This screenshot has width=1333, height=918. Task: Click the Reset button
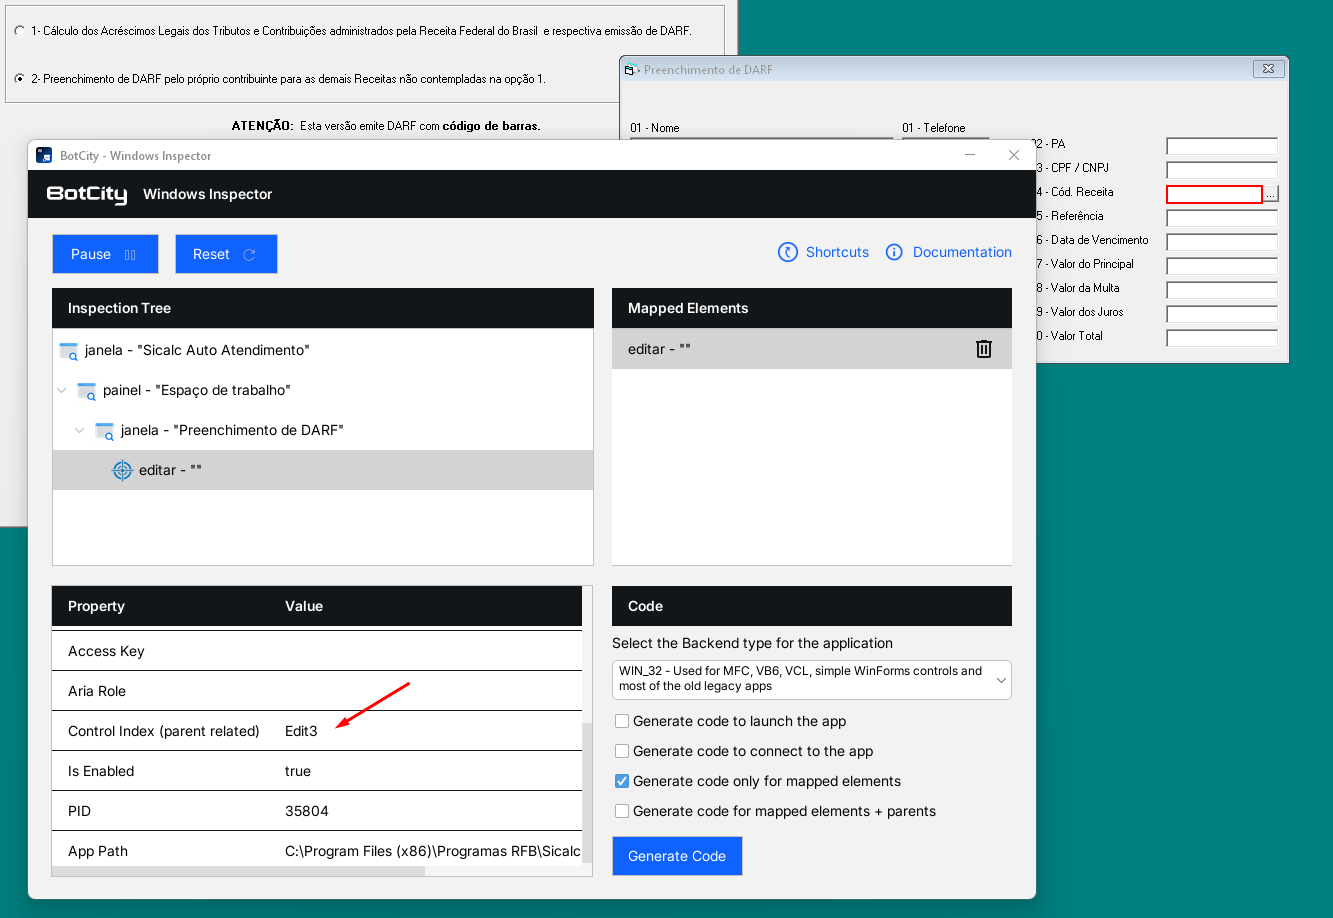pyautogui.click(x=226, y=254)
